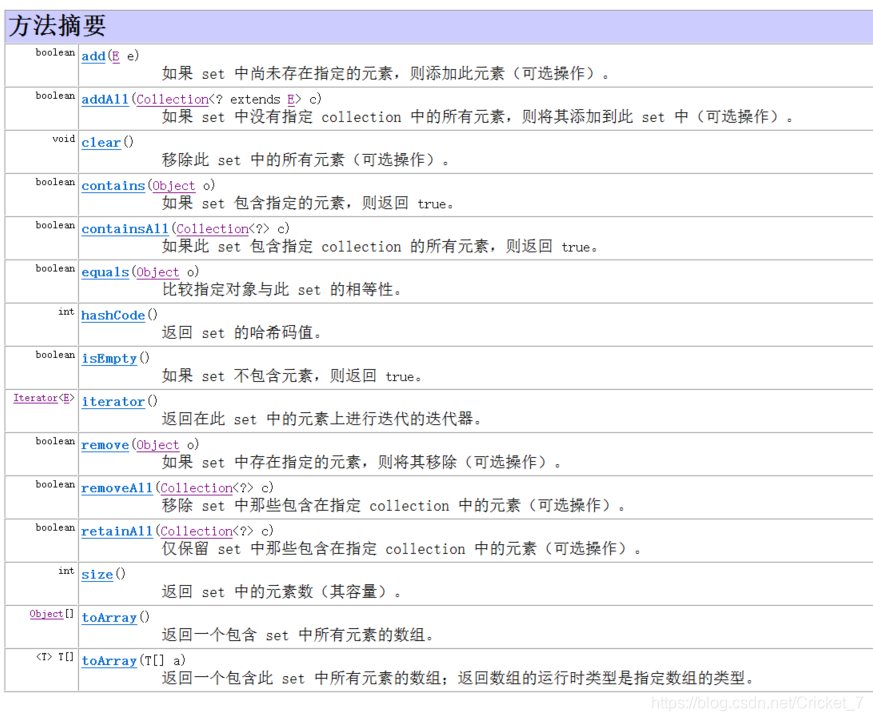Viewport: 873px width, 721px height.
Task: Open Object[] return type link
Action: pyautogui.click(x=46, y=614)
